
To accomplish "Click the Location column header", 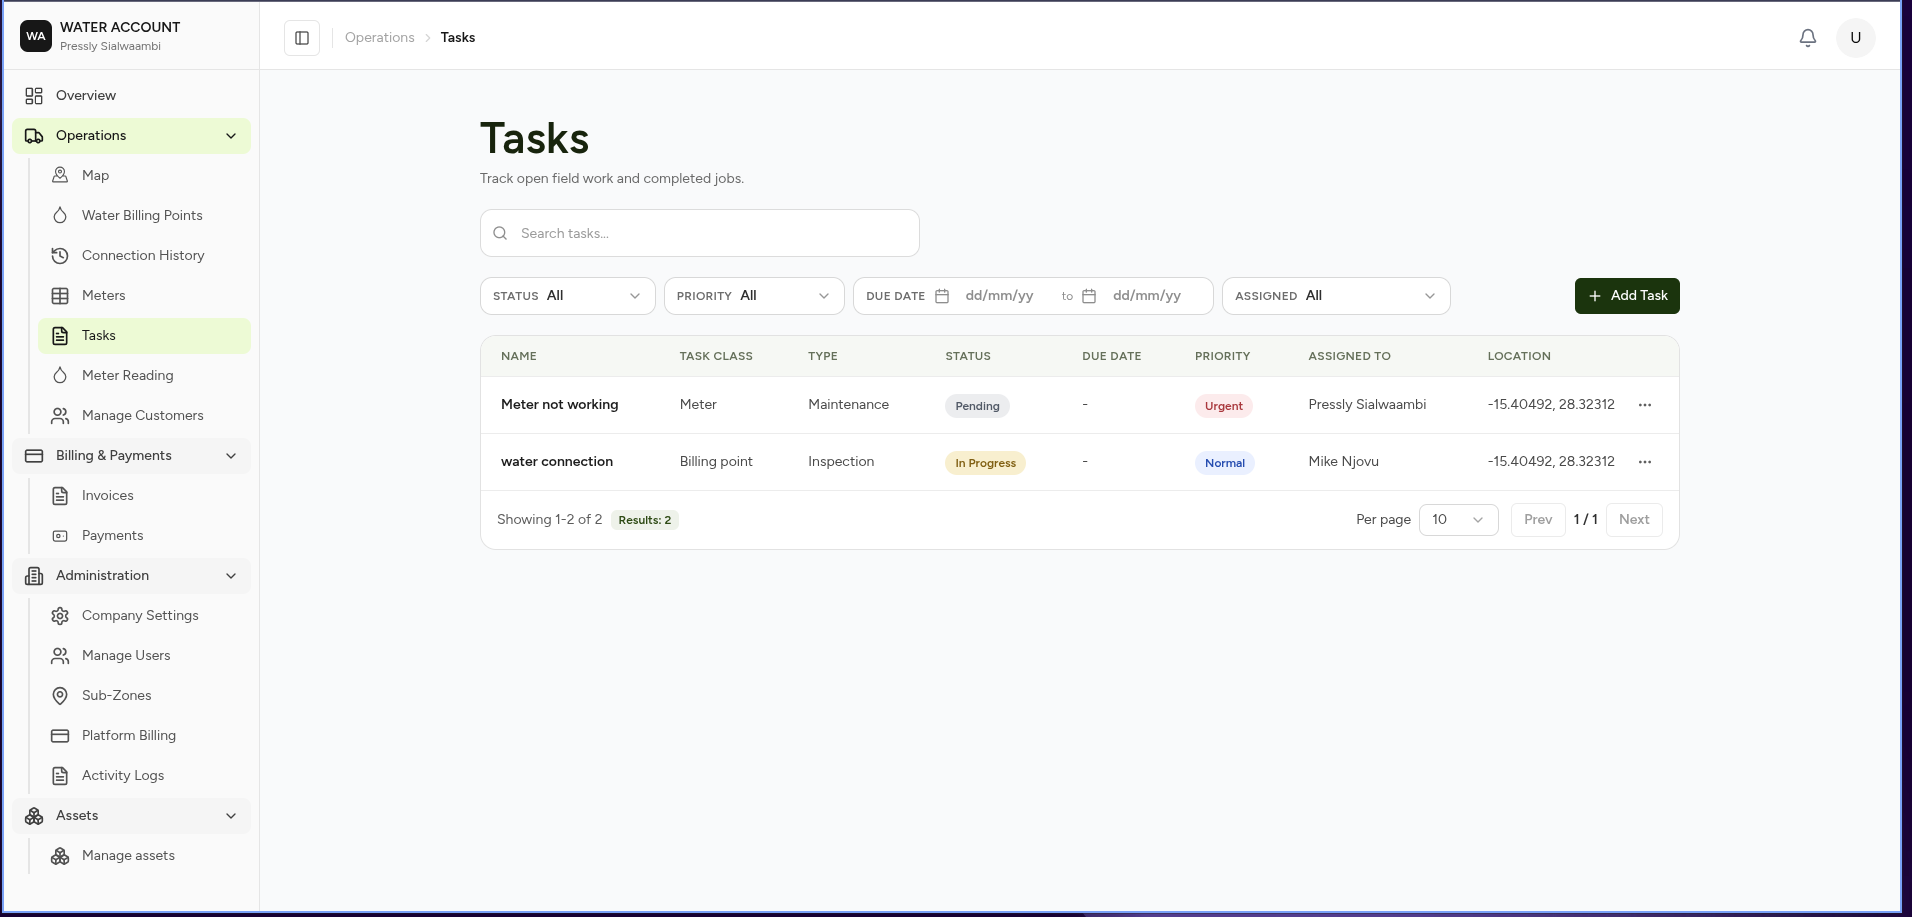I will point(1519,356).
